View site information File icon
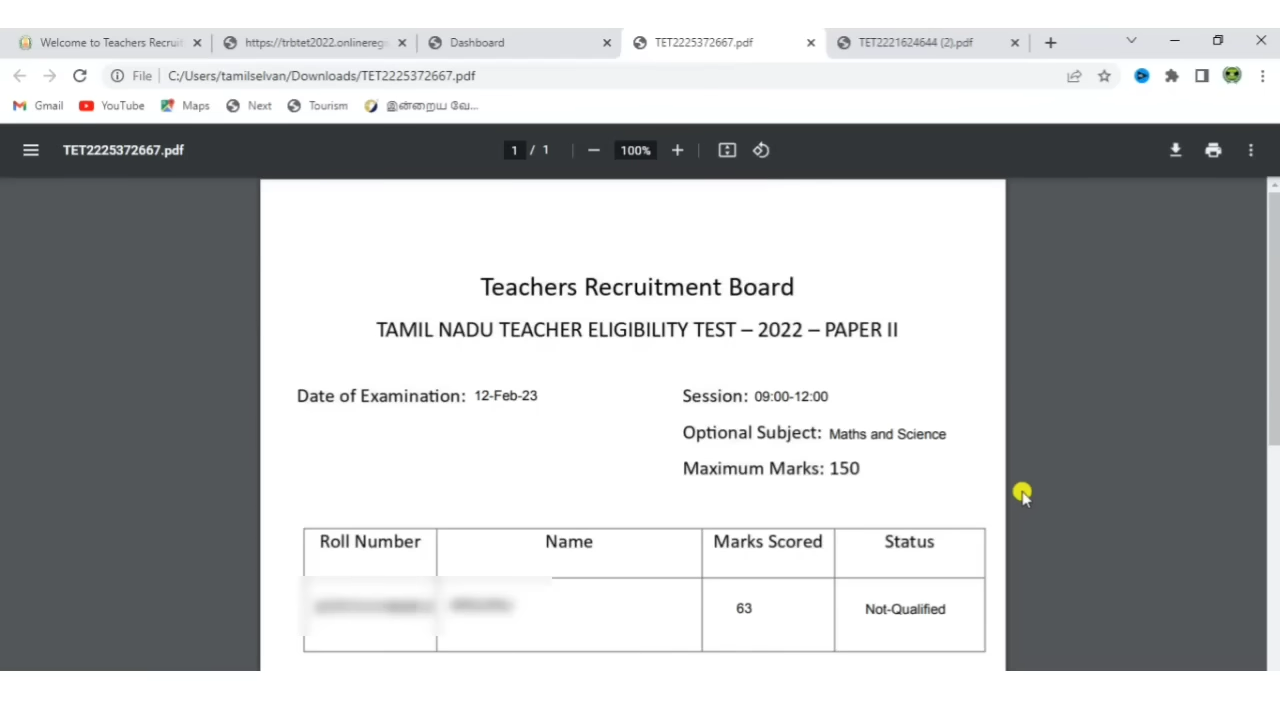This screenshot has width=1280, height=720. pos(132,76)
